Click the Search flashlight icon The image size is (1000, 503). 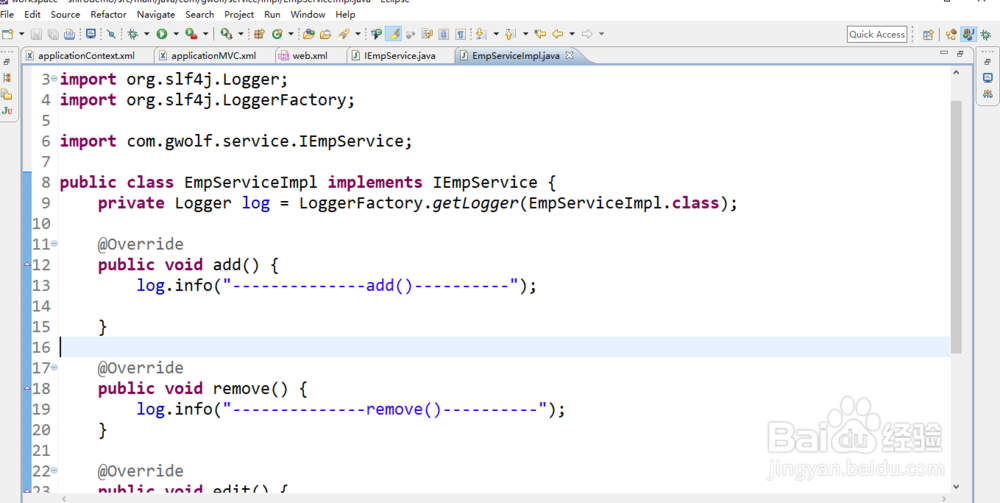click(344, 34)
